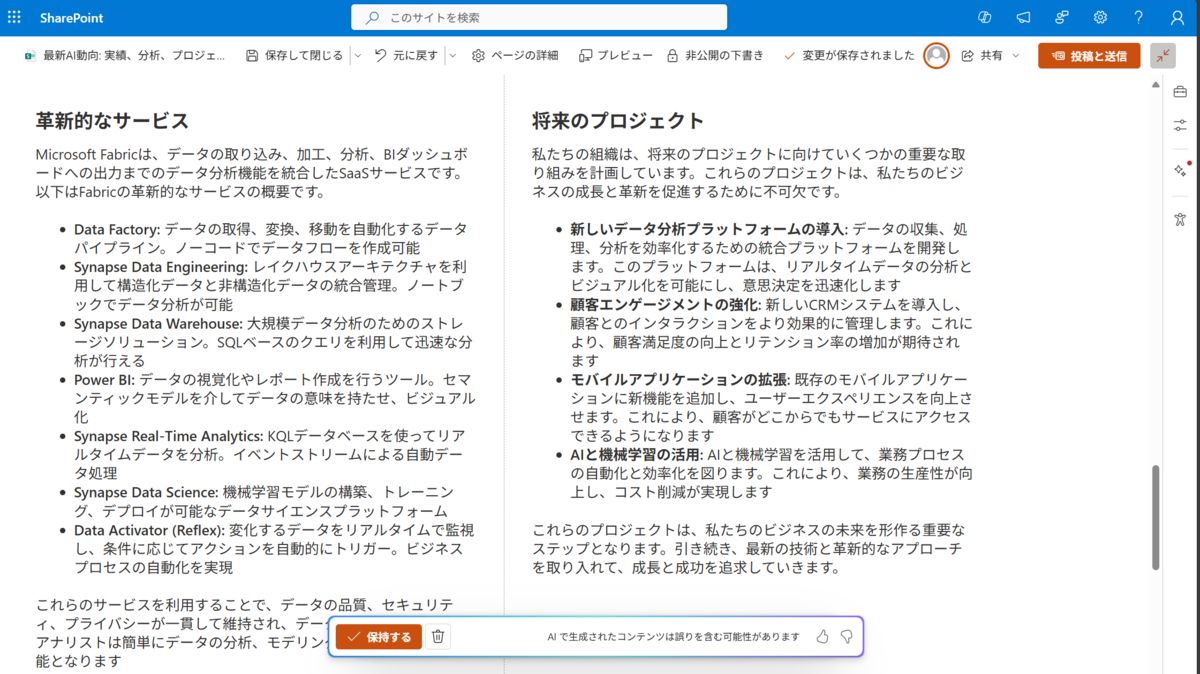Click 投稿と送信 button
Viewport: 1200px width, 674px height.
pyautogui.click(x=1088, y=56)
